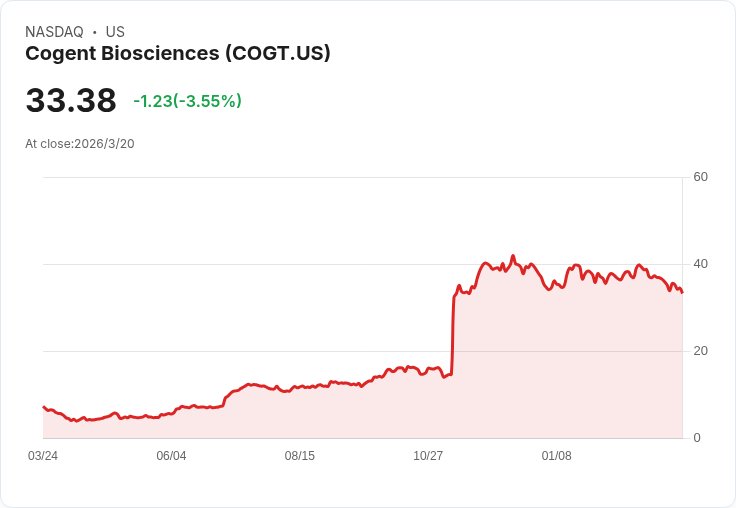Click the -1.23(-3.55%) price change
This screenshot has width=736, height=508.
(x=187, y=101)
